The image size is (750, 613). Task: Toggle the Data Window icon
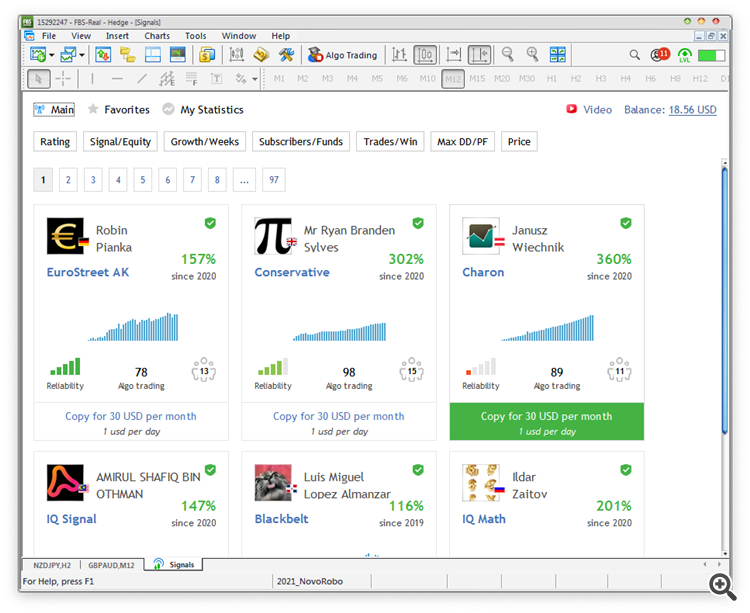[153, 55]
